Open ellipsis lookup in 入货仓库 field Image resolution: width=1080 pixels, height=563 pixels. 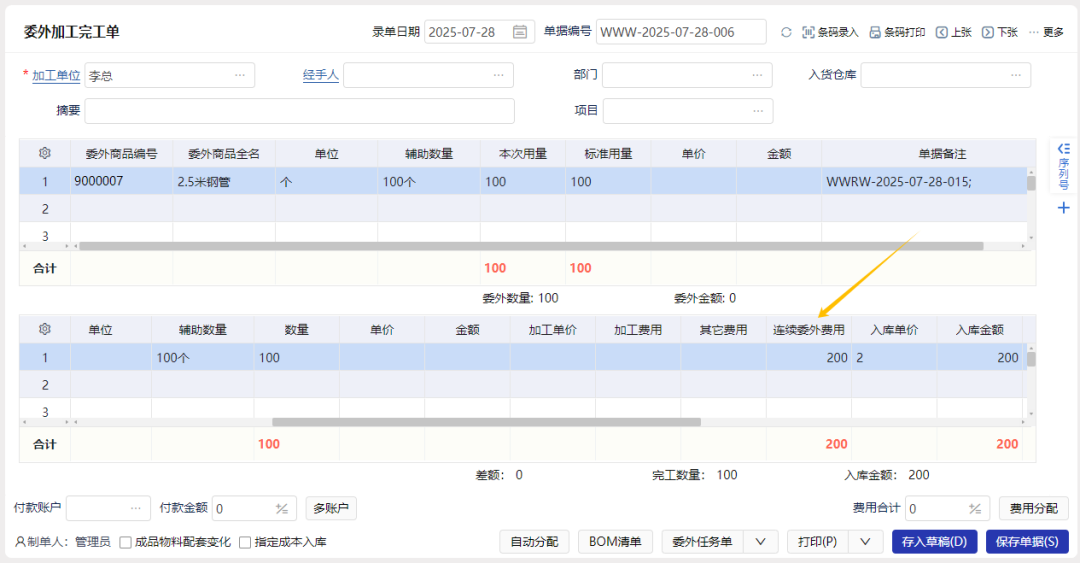point(1016,75)
